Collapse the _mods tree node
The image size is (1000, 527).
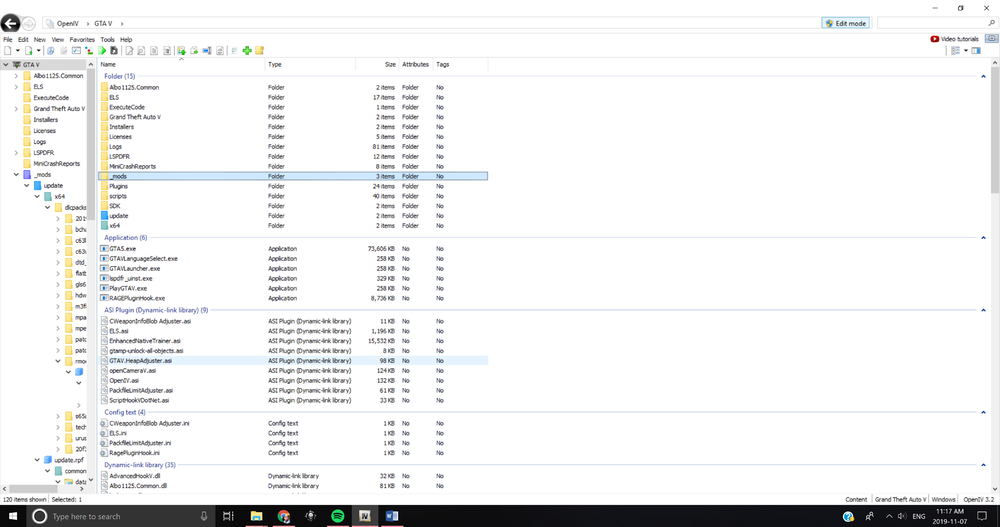(16, 174)
